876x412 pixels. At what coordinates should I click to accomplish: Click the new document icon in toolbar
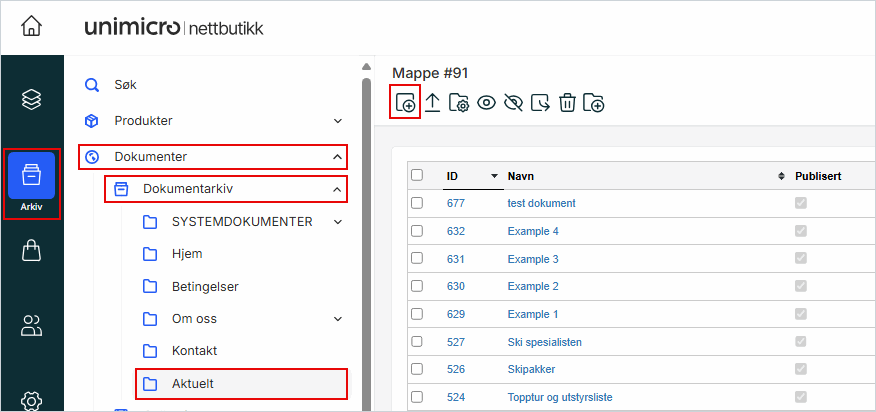tap(405, 103)
